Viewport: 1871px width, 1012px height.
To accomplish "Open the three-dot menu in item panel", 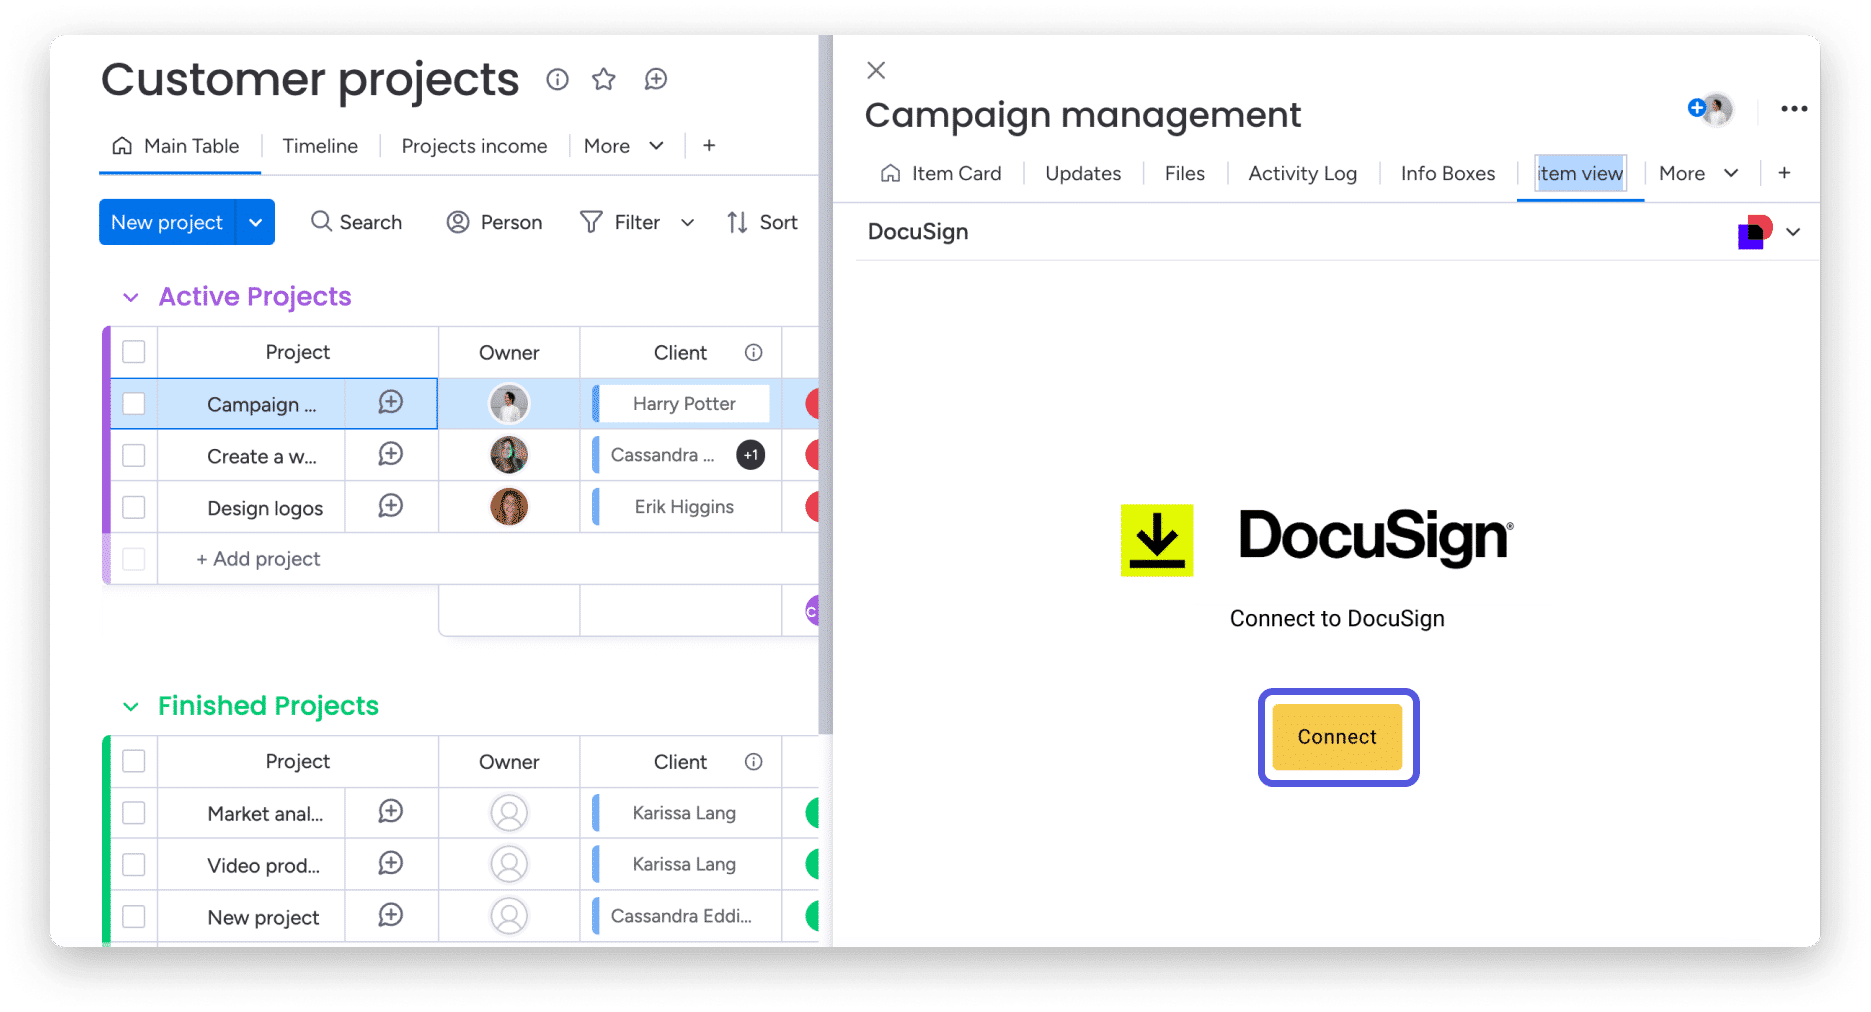I will 1794,109.
